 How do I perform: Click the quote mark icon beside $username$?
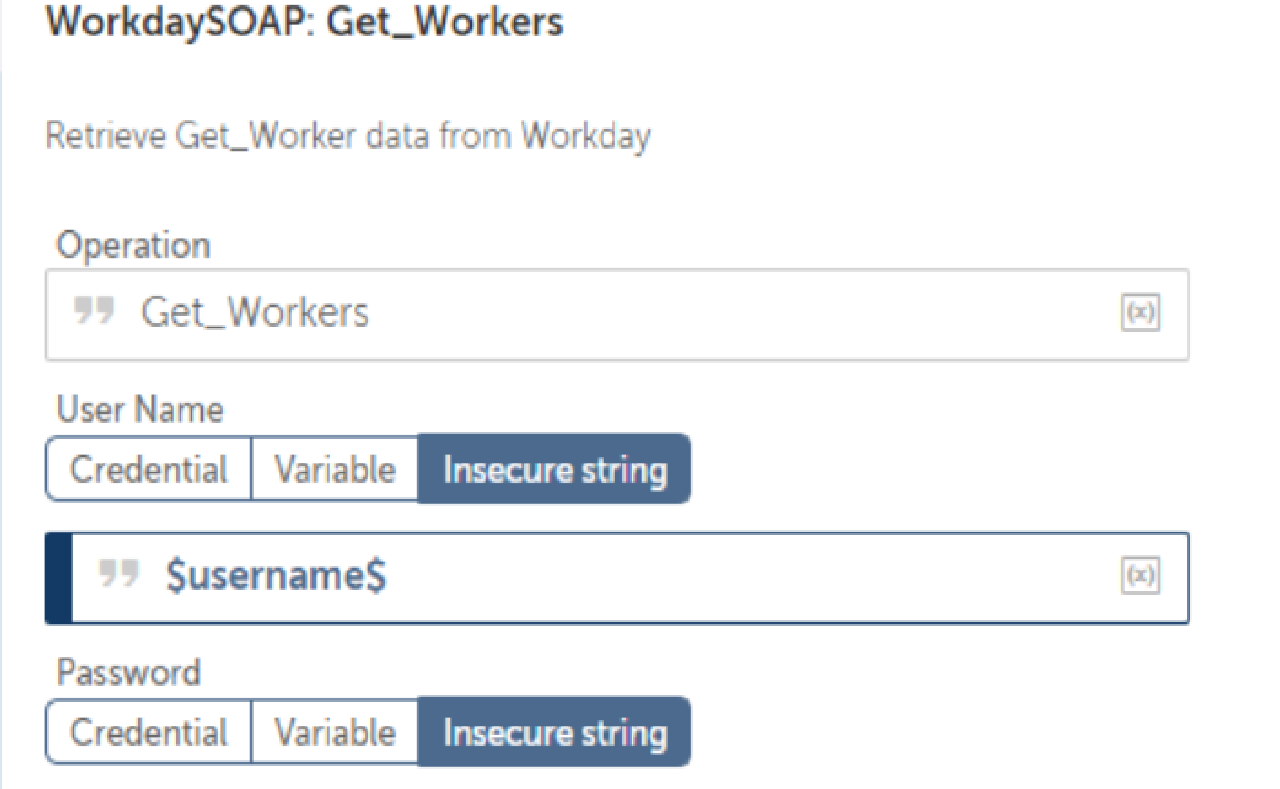click(119, 575)
